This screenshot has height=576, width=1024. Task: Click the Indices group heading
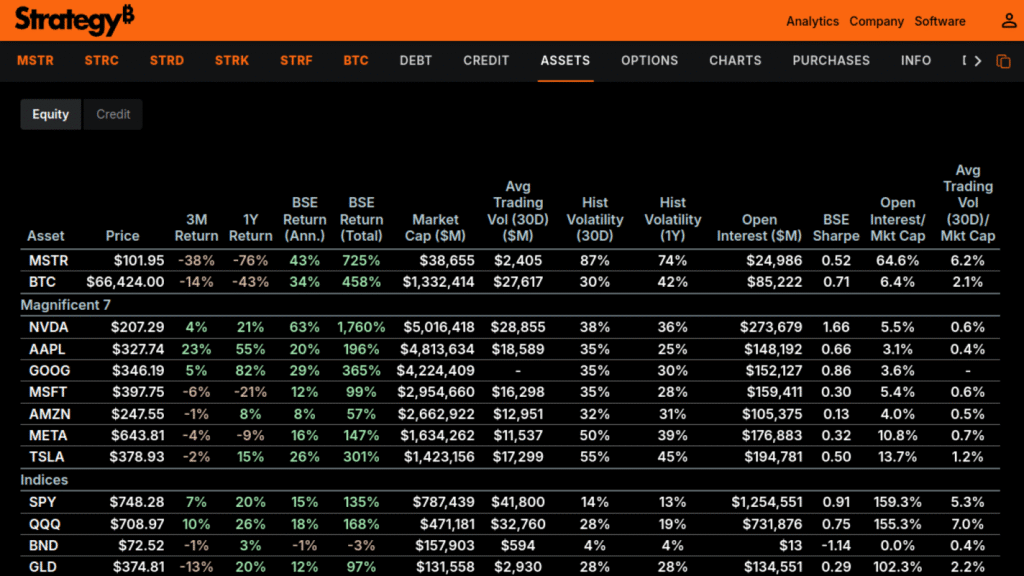tap(44, 480)
